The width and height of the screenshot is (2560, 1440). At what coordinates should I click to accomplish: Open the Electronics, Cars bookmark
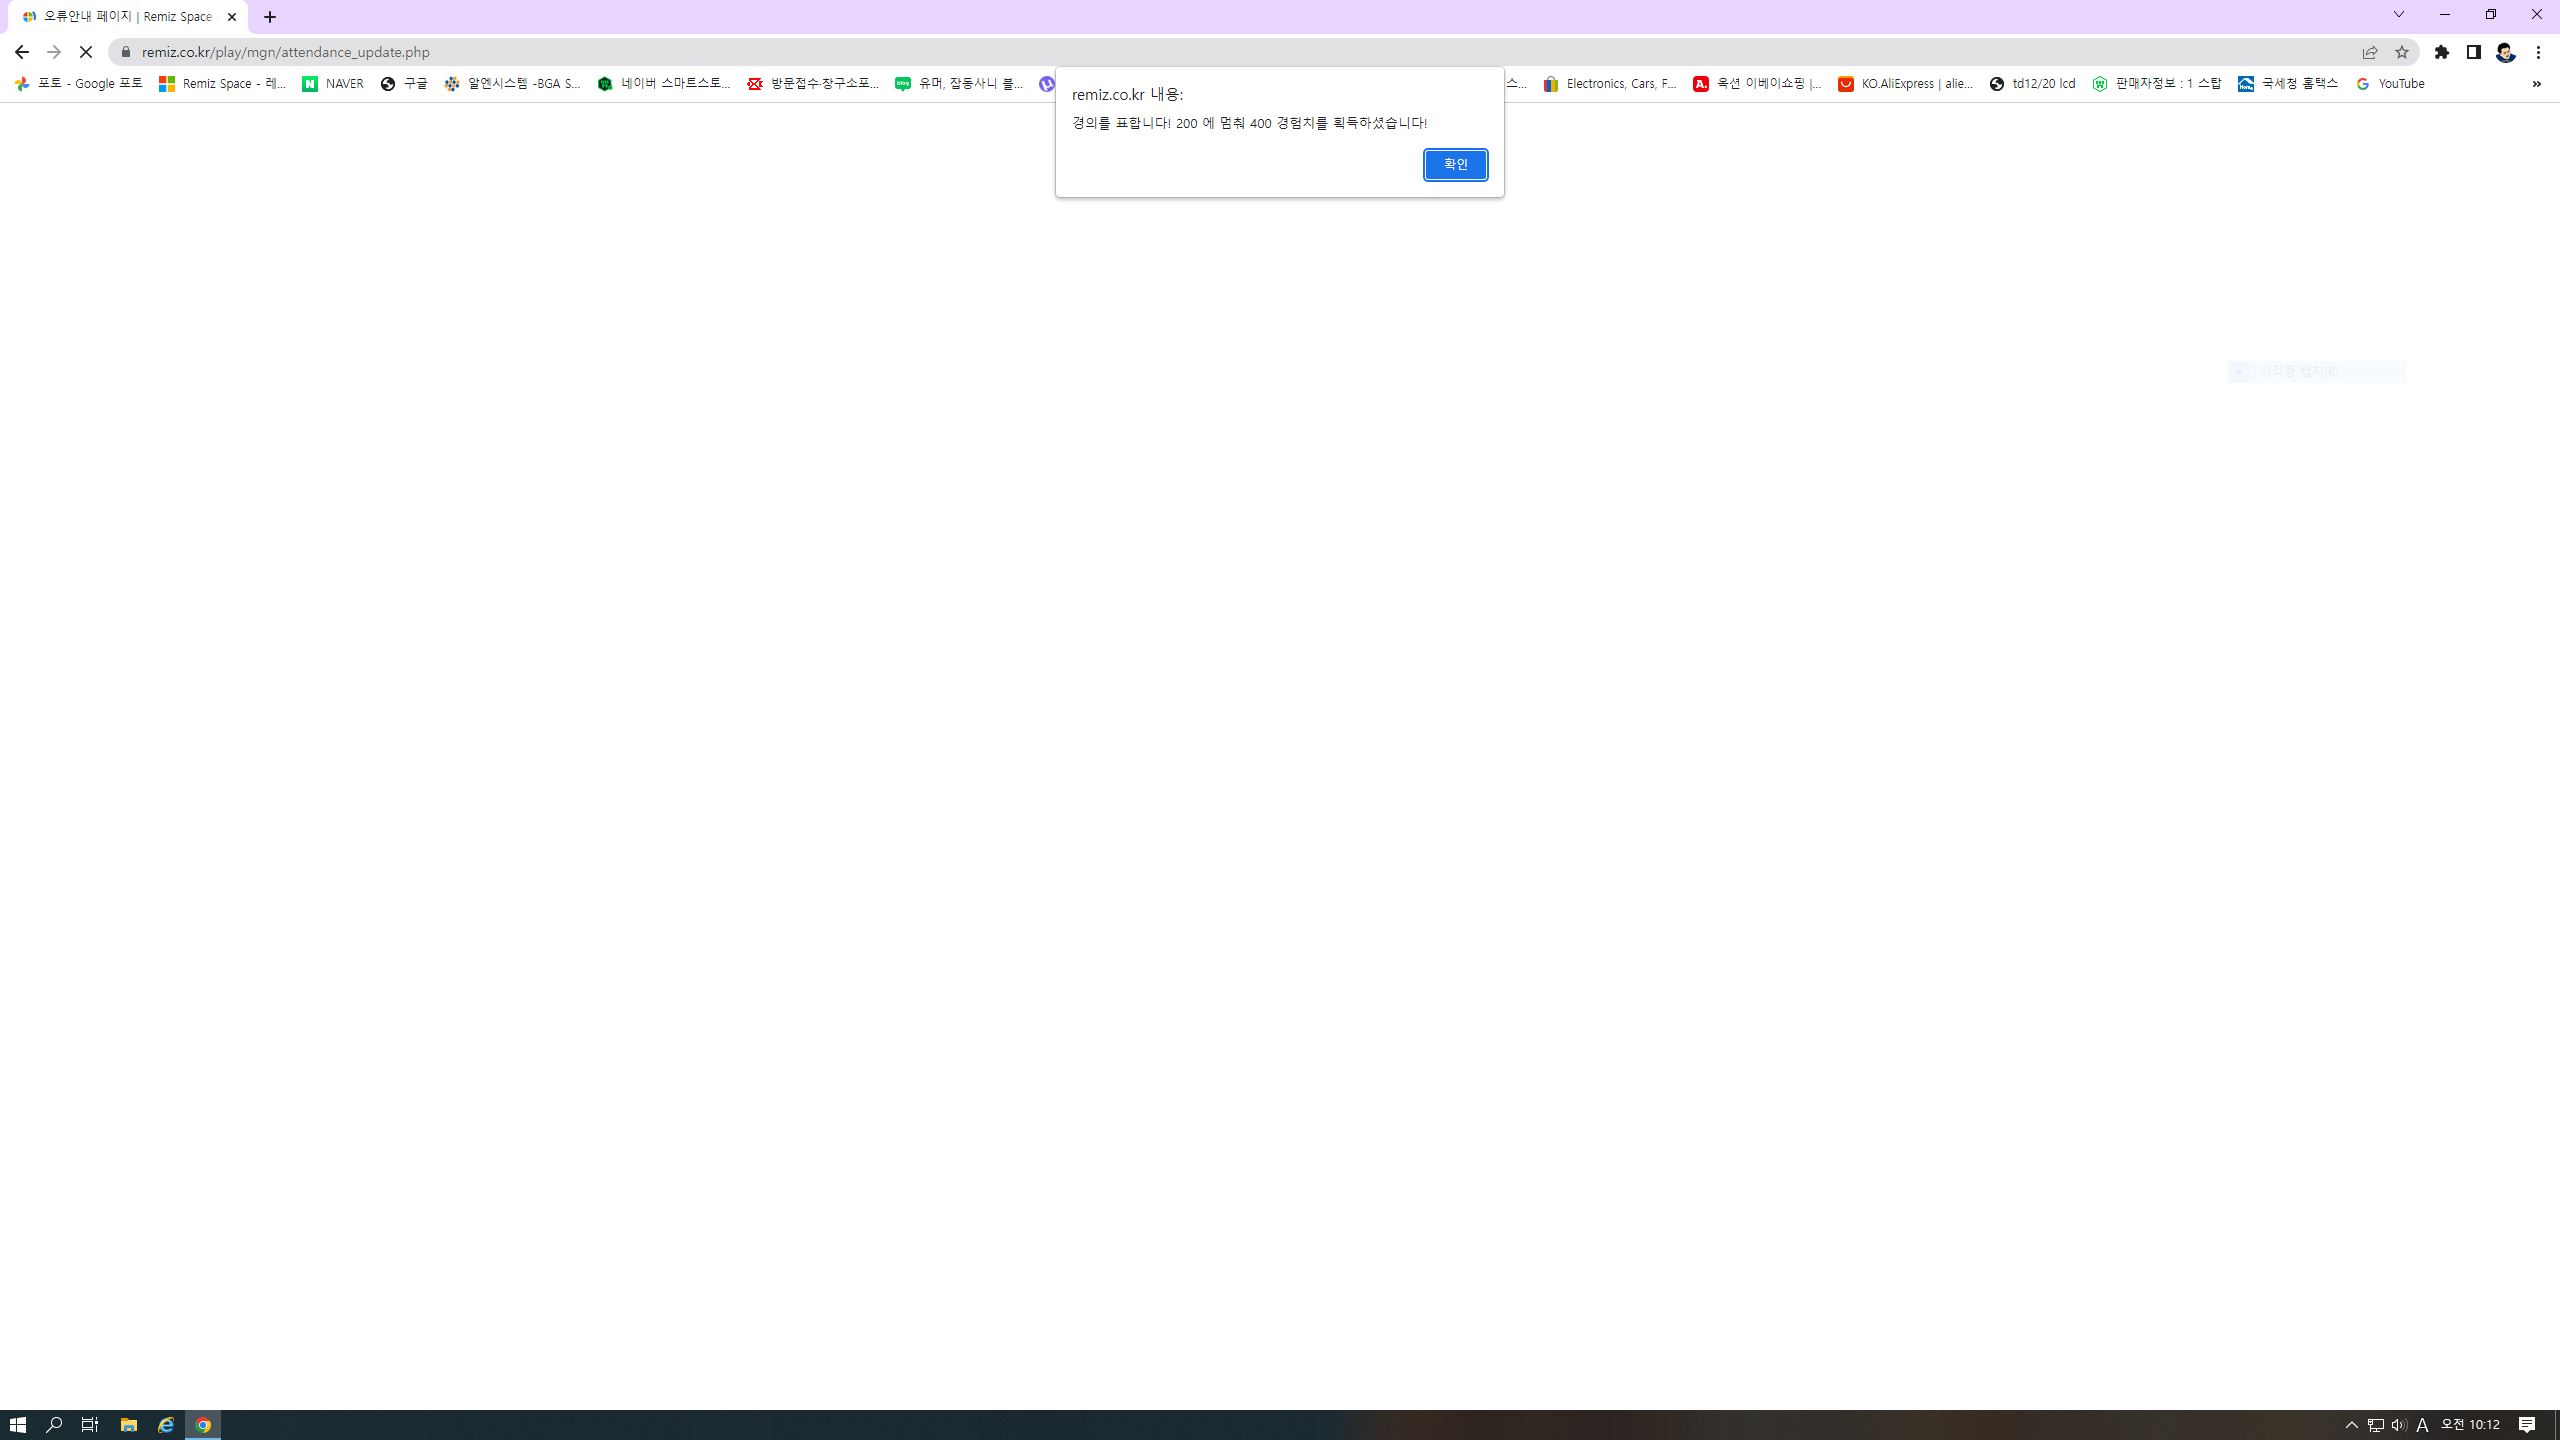[1609, 84]
